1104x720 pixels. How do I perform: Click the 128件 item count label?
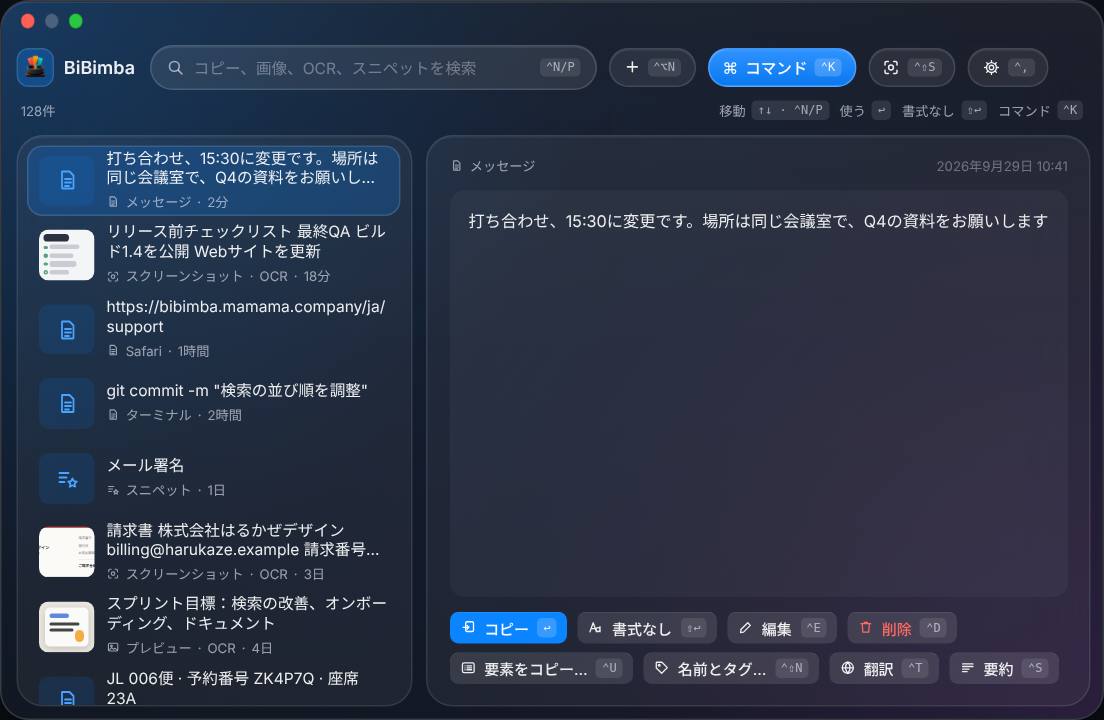pos(38,111)
